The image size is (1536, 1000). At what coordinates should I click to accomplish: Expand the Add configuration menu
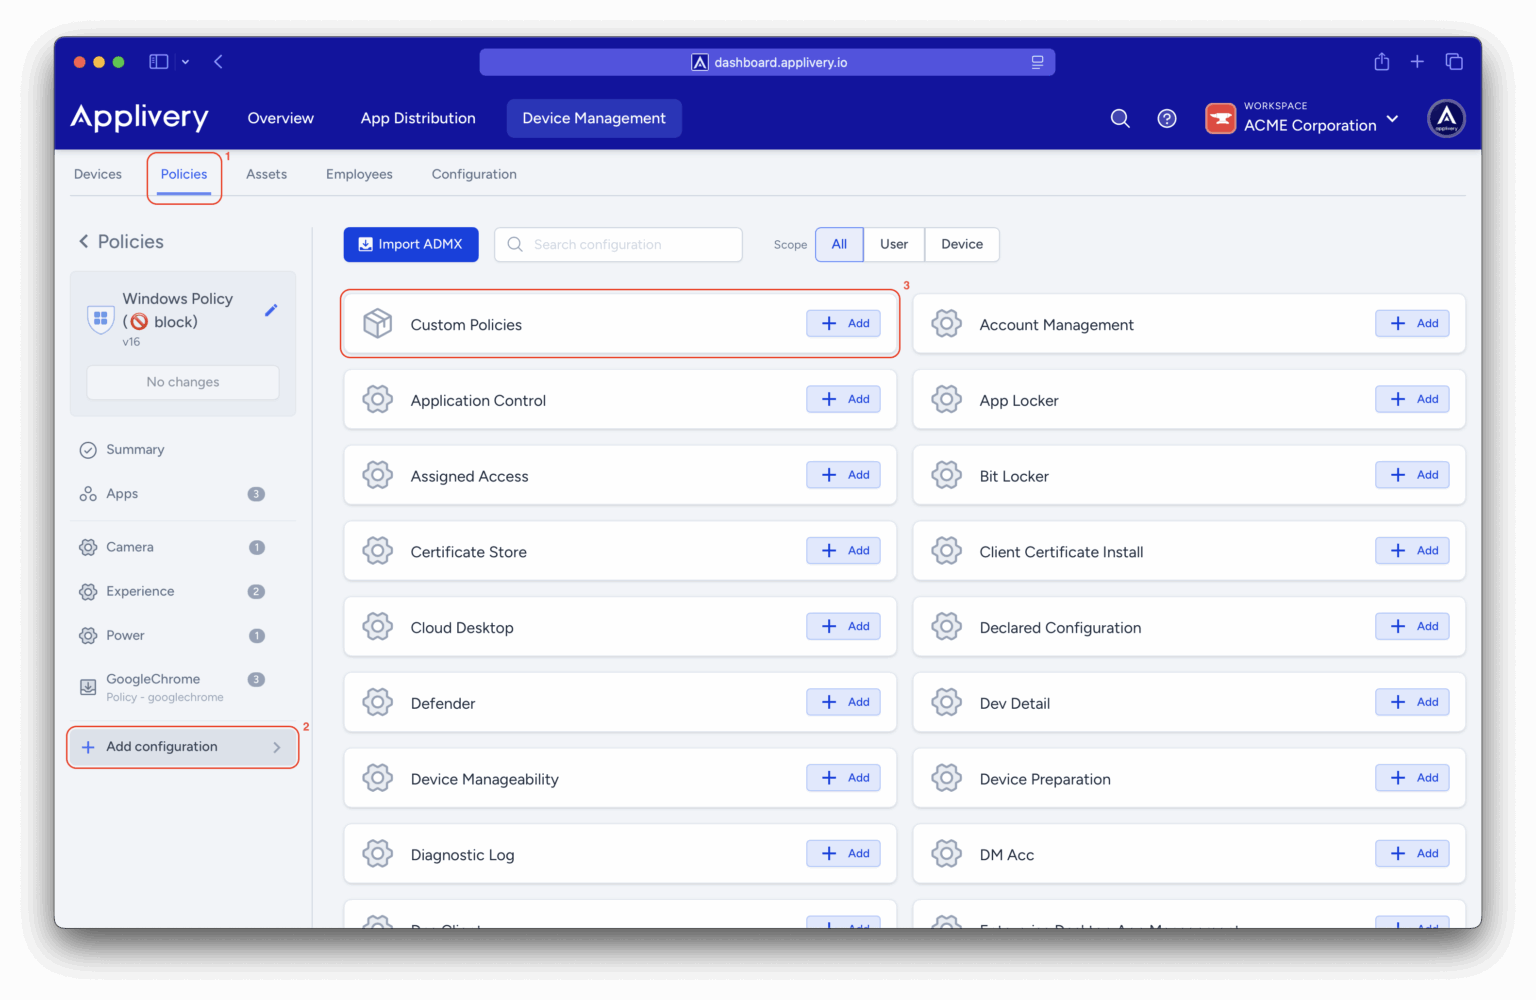(182, 747)
